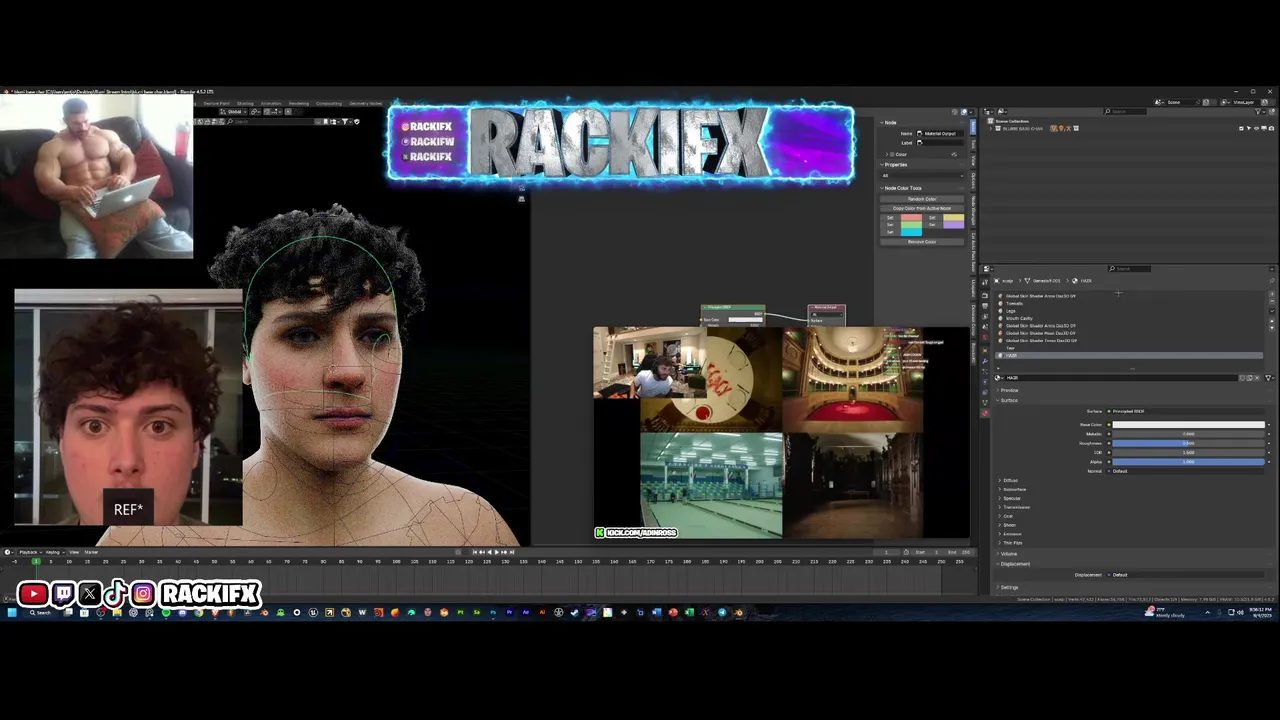1280x720 pixels.
Task: Toggle pin icon in properties breadcrumb
Action: pyautogui.click(x=1272, y=281)
